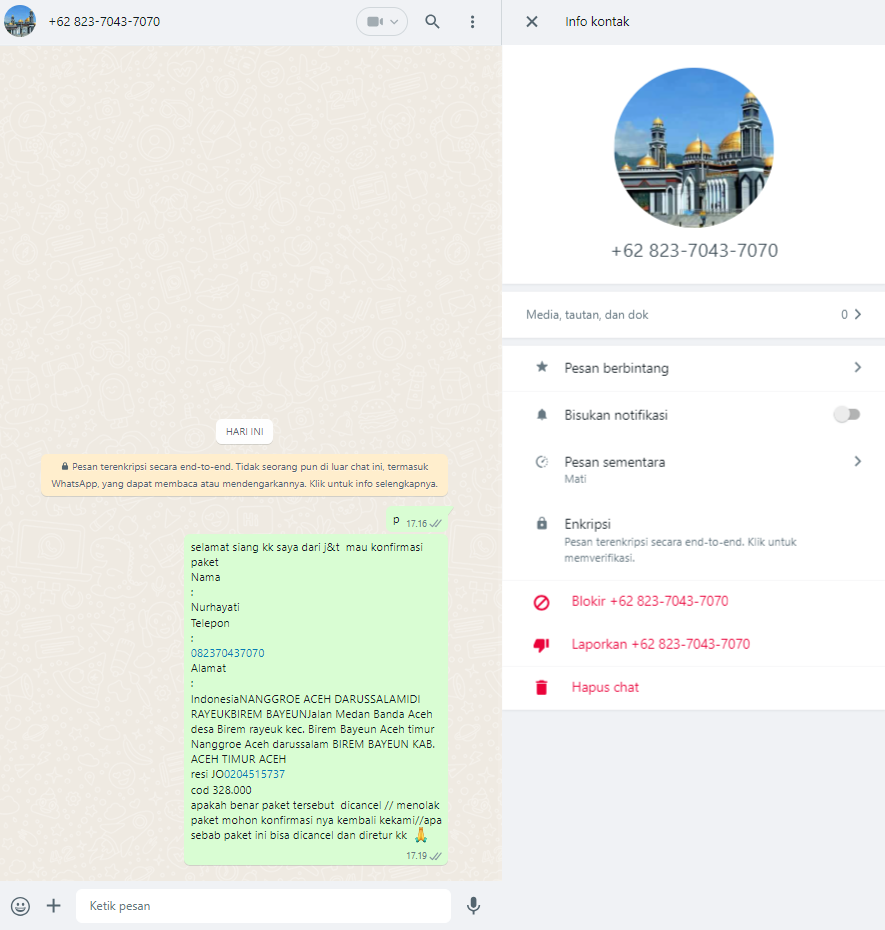
Task: Click the 17.16 message timestamp
Action: [416, 524]
